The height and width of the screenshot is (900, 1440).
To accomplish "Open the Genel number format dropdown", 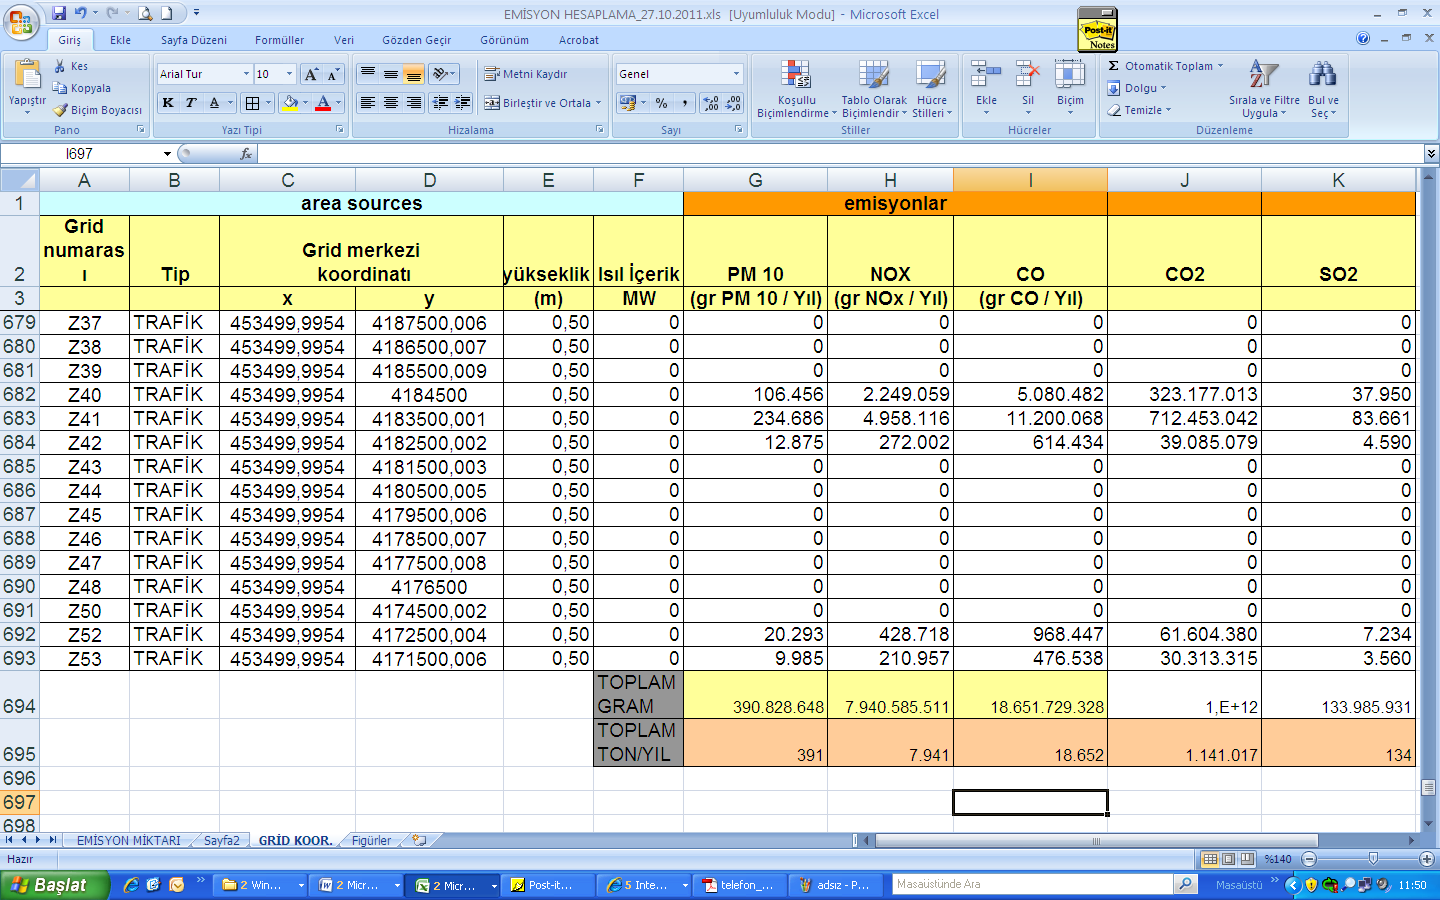I will [x=736, y=74].
